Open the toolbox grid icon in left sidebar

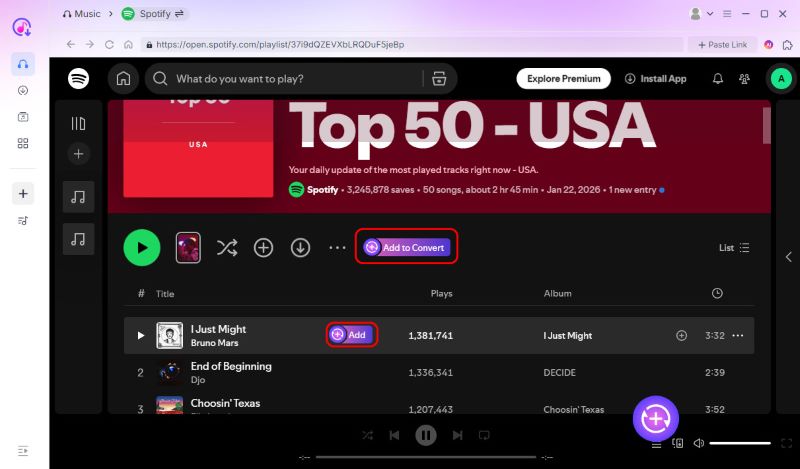[23, 143]
